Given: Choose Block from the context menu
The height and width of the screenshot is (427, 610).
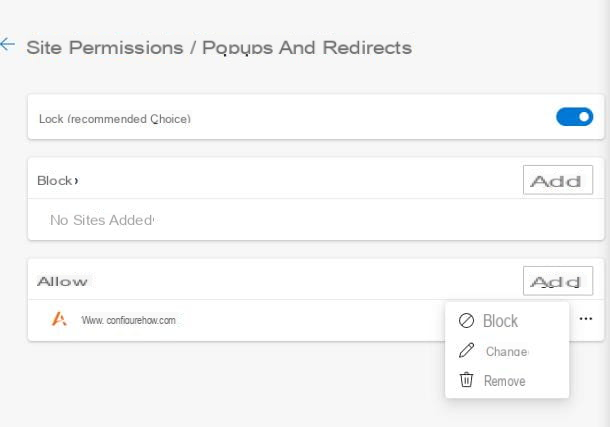Looking at the screenshot, I should pos(500,321).
